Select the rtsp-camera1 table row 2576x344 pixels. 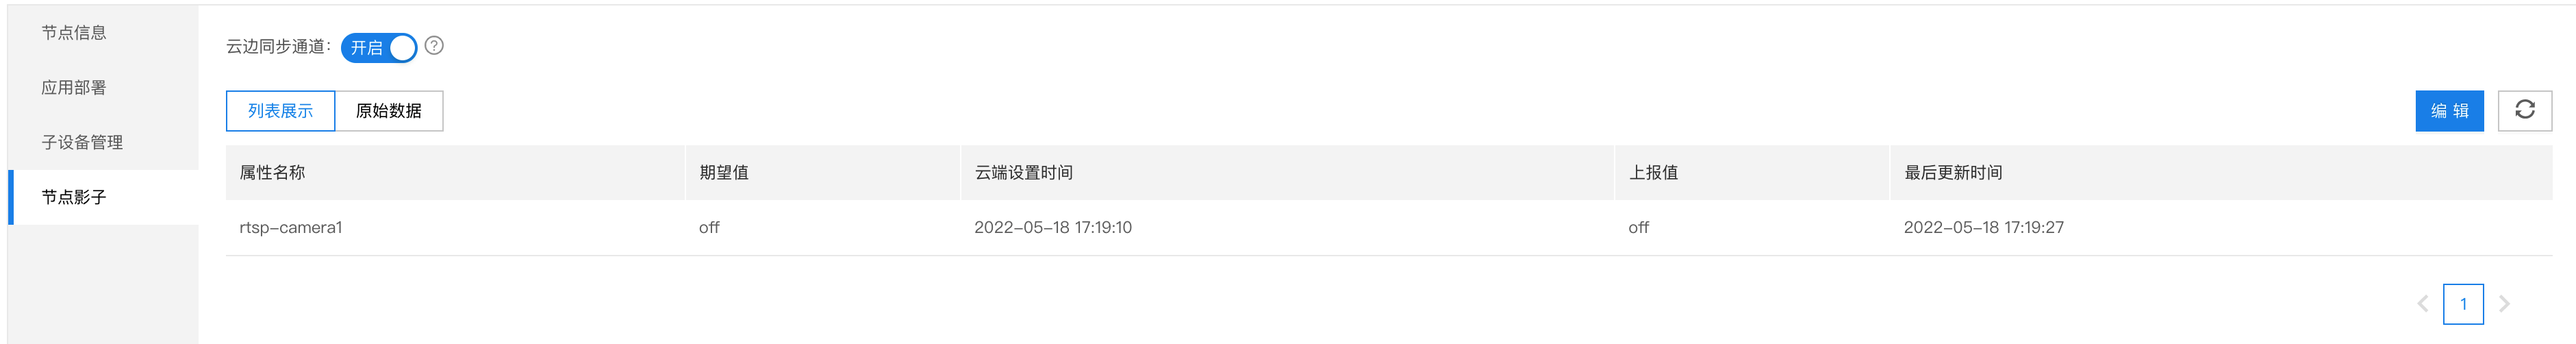[x=1389, y=228]
